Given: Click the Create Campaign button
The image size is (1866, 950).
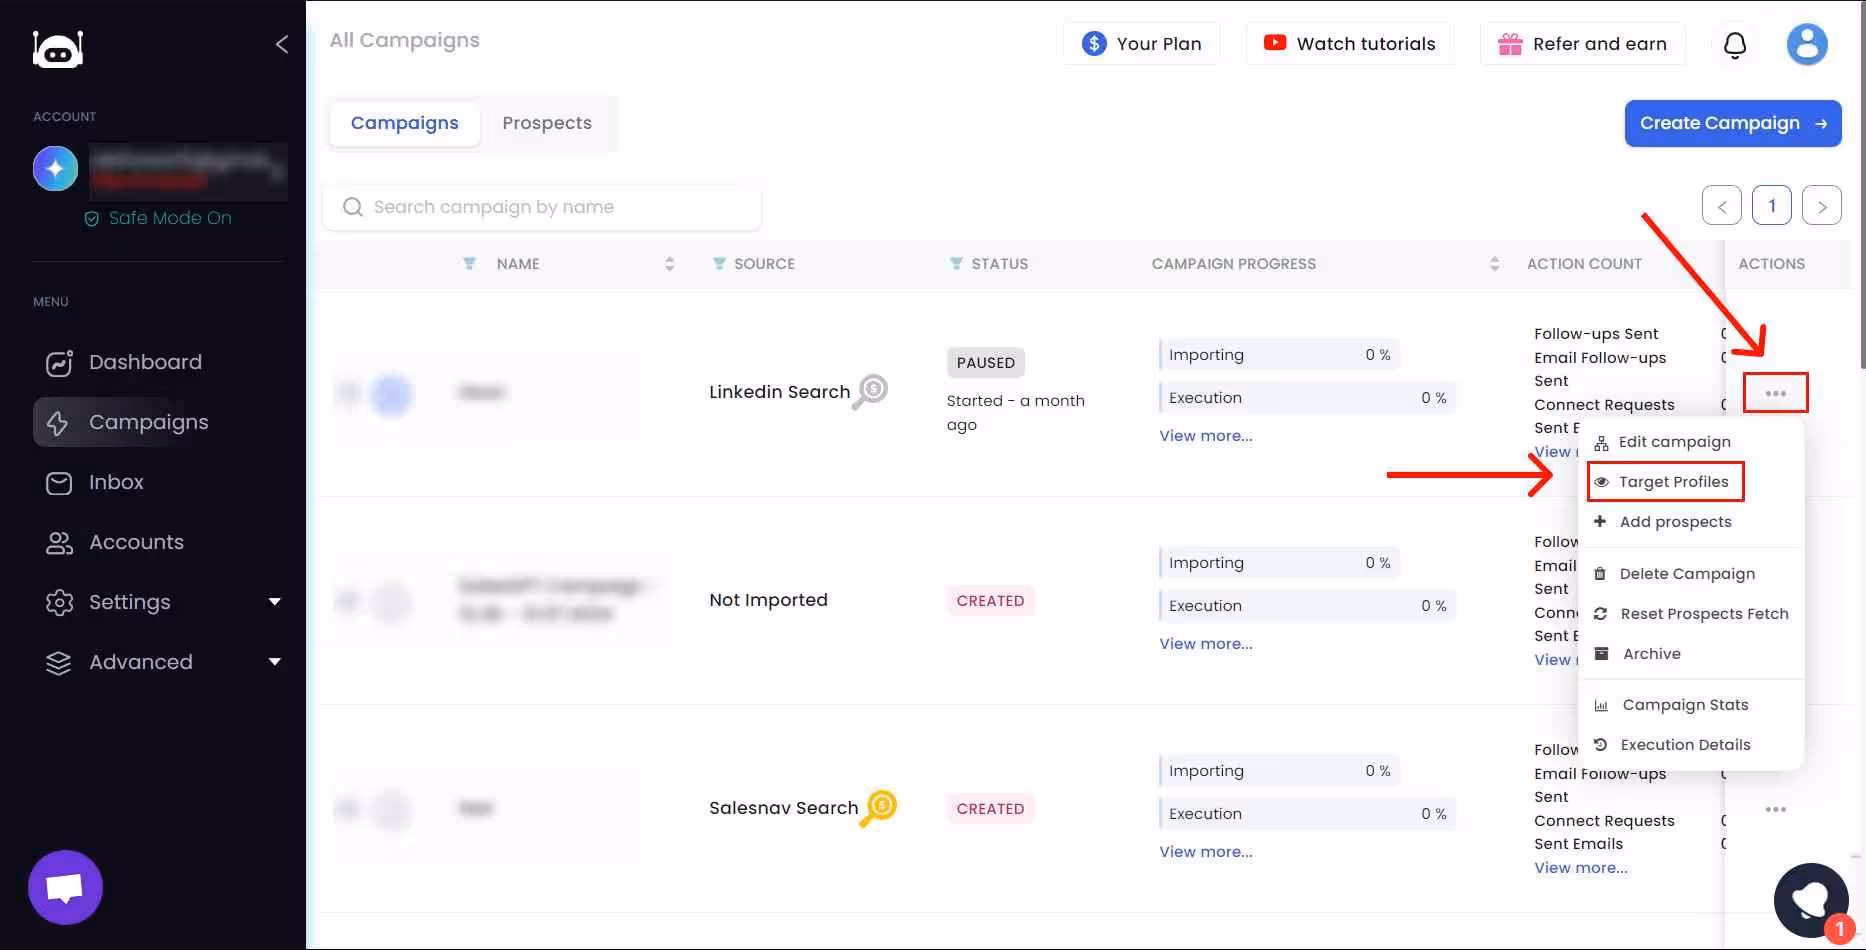Looking at the screenshot, I should click(x=1733, y=123).
